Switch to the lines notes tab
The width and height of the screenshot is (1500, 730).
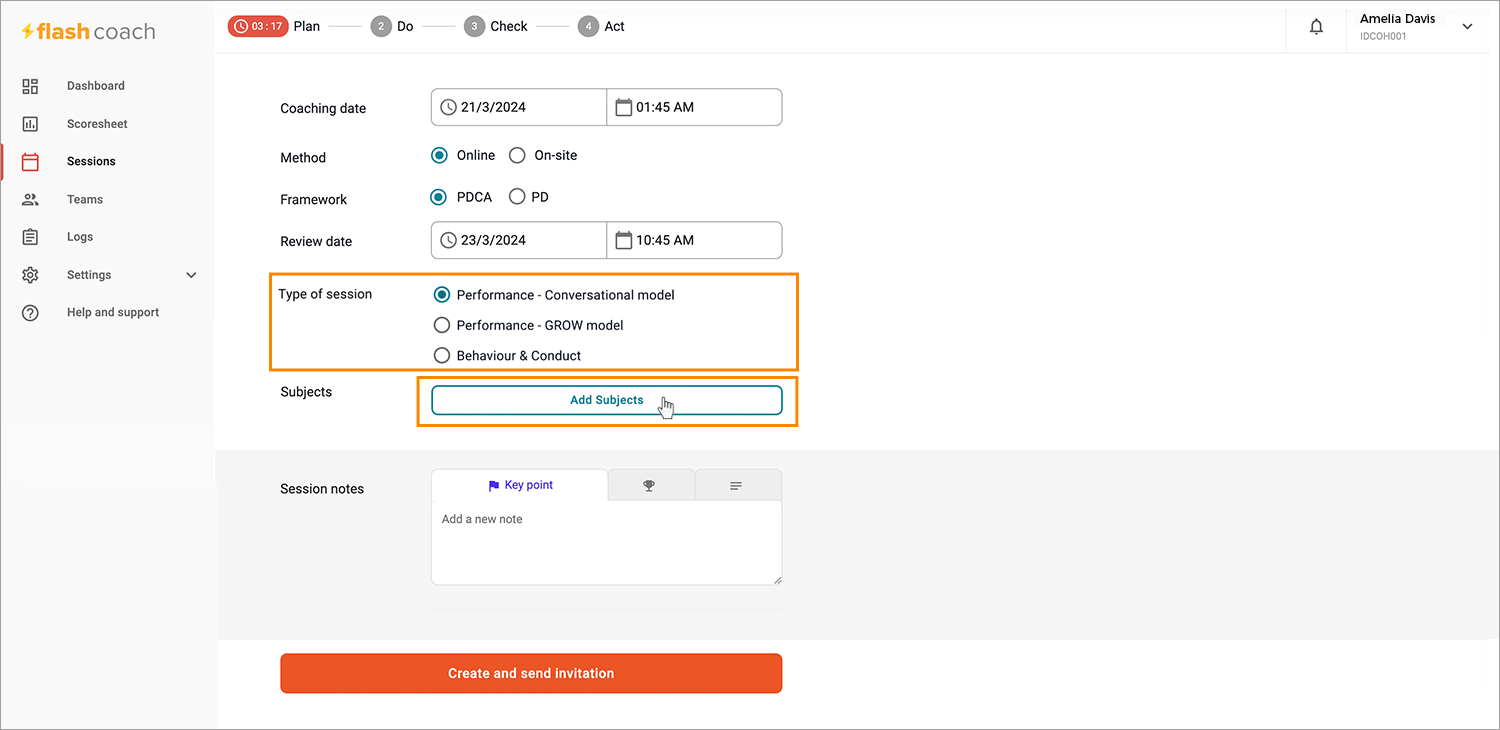(737, 485)
